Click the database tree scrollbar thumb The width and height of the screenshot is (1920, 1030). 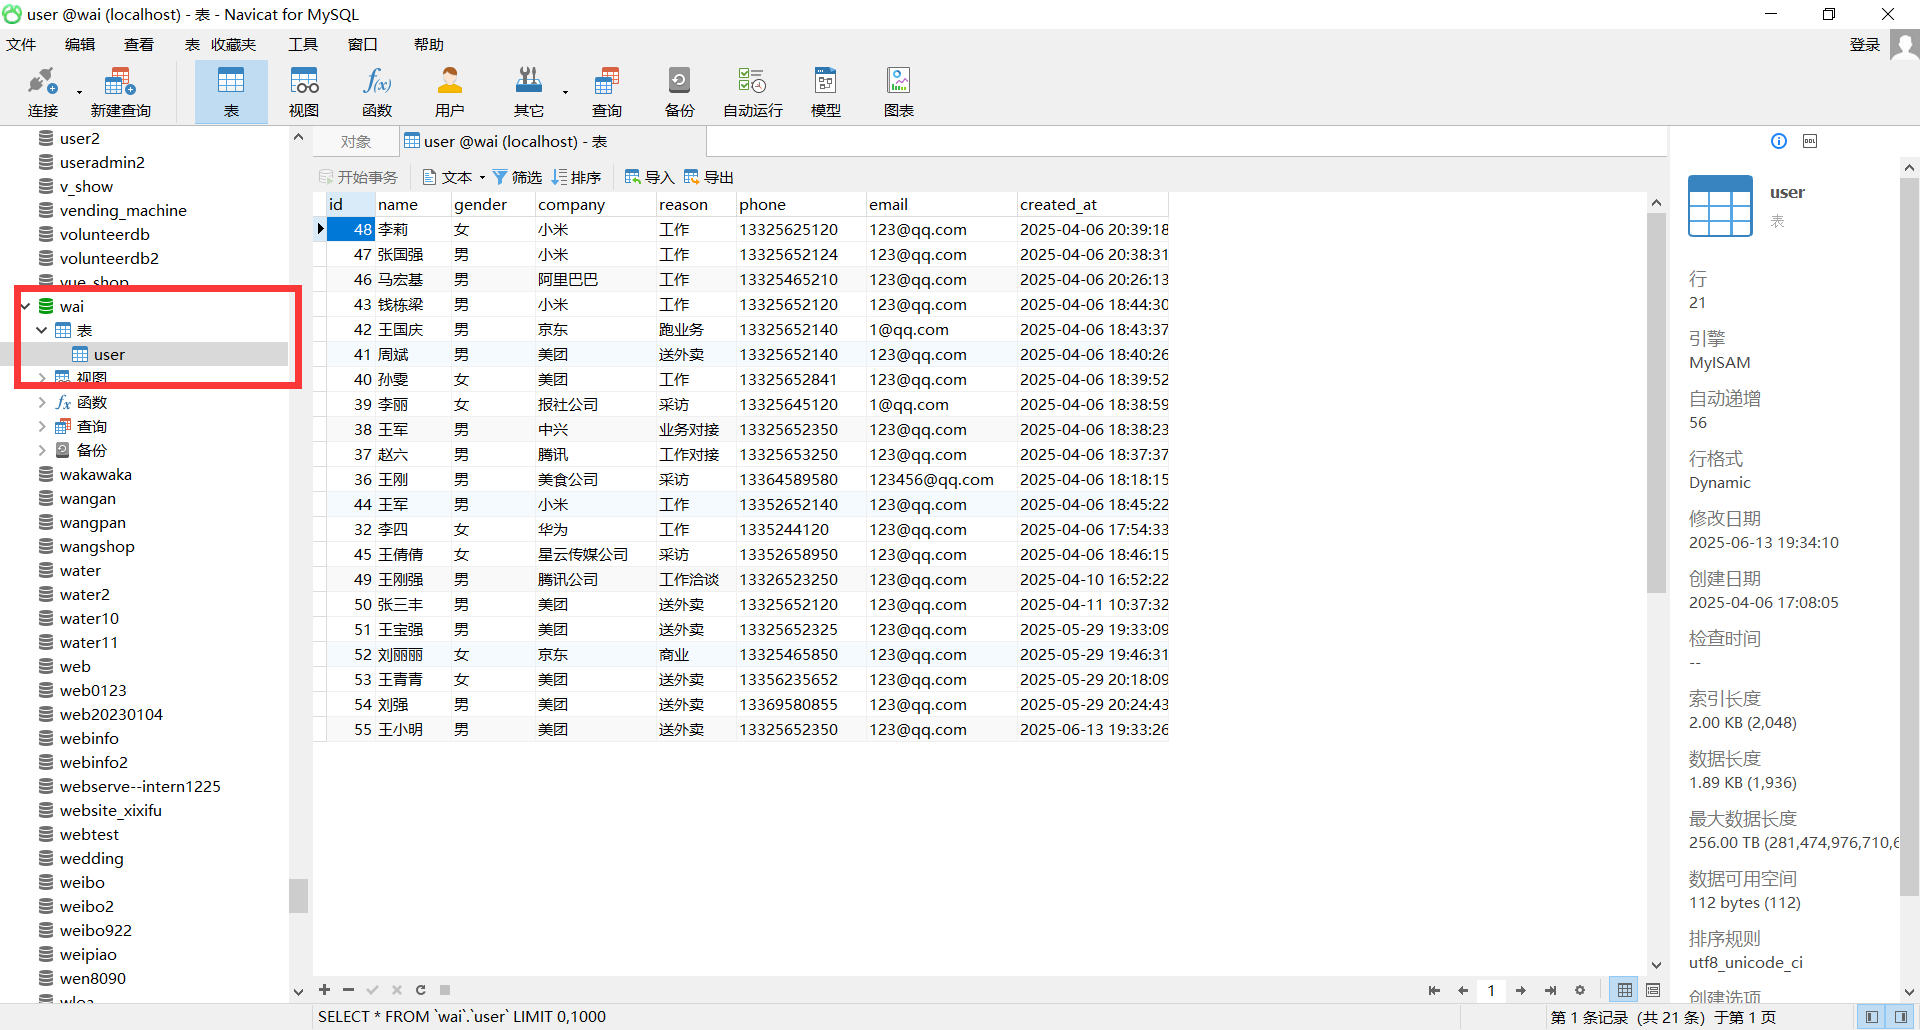point(298,895)
